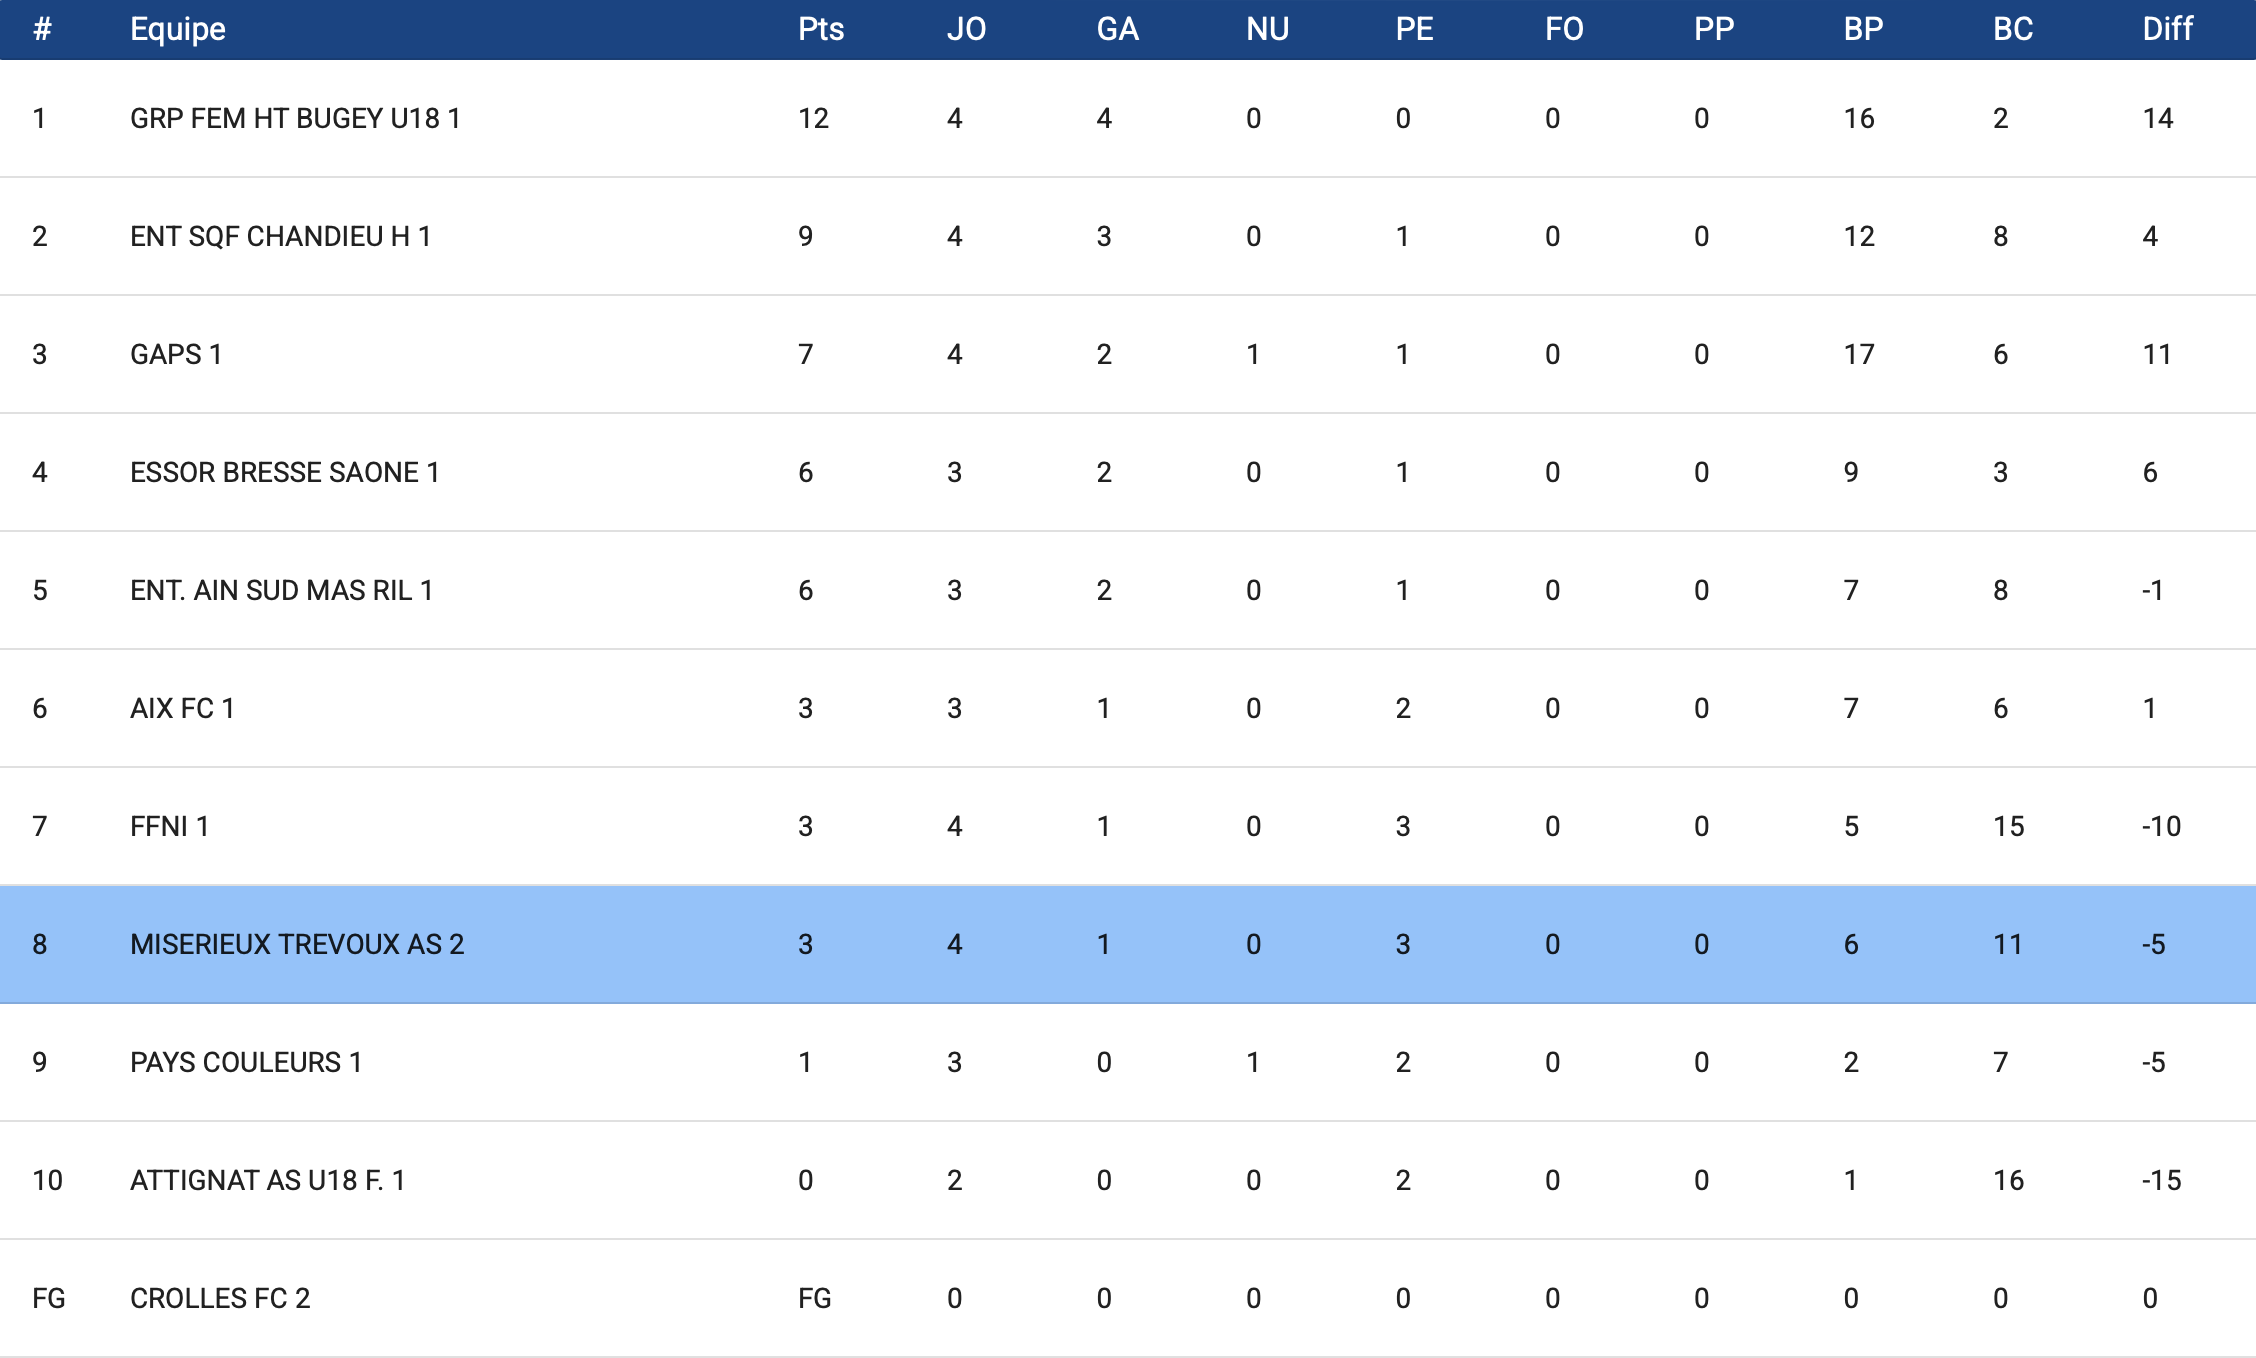This screenshot has width=2256, height=1358.
Task: Open the ENT SQF CHANDIEU H 1 team
Action: point(280,236)
